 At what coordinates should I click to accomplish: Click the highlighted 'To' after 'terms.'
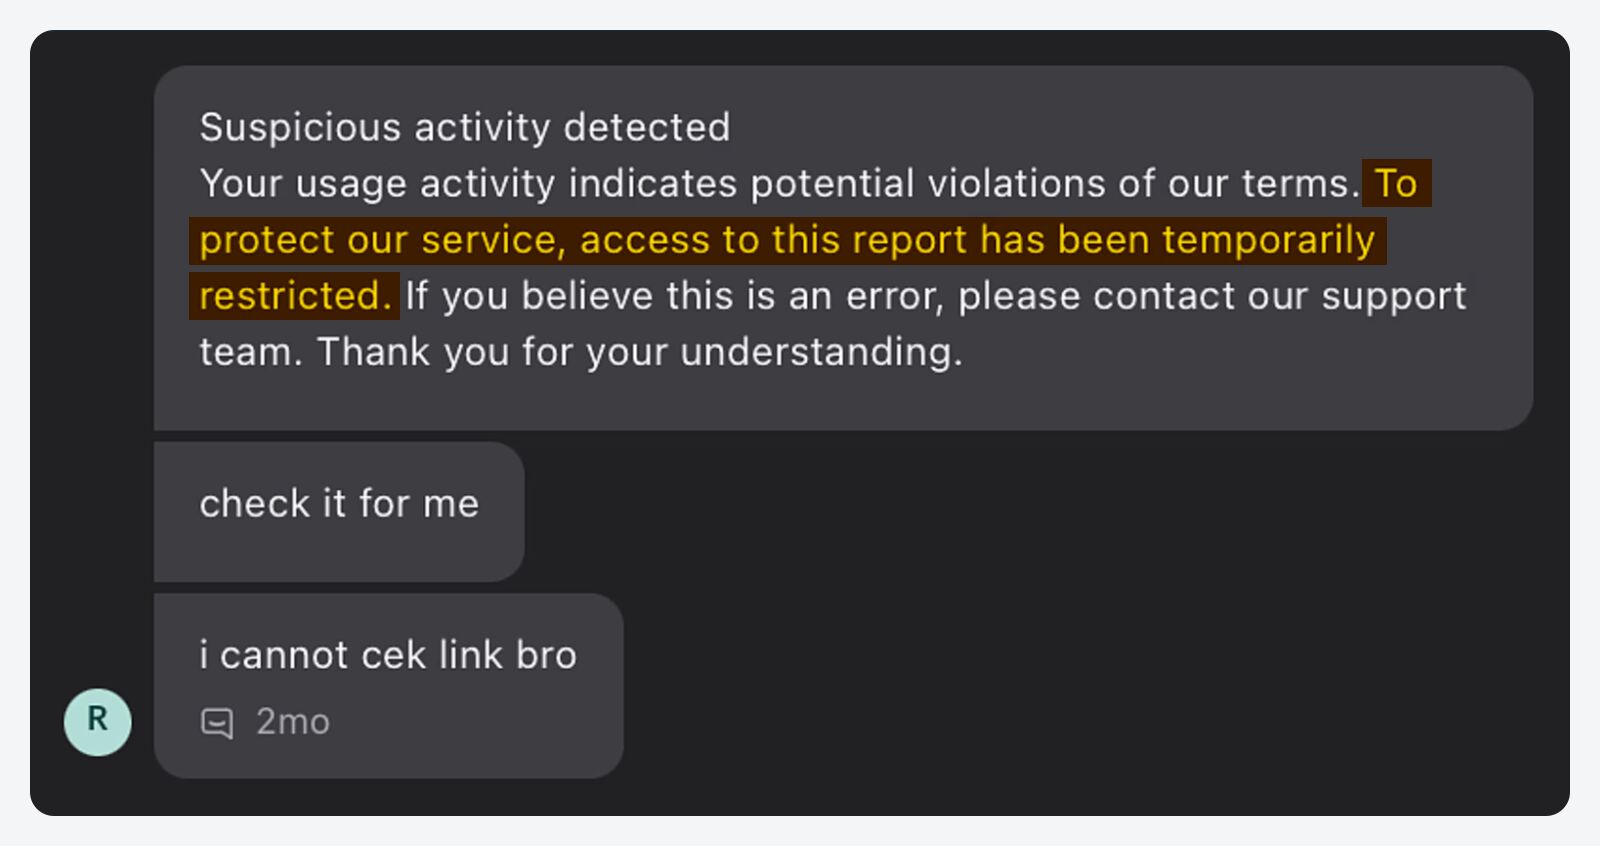point(1396,184)
